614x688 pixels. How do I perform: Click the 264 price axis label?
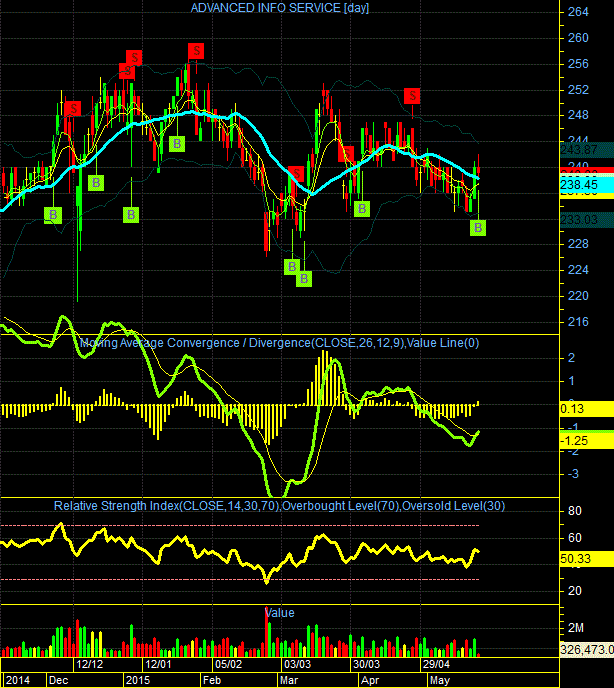578,12
